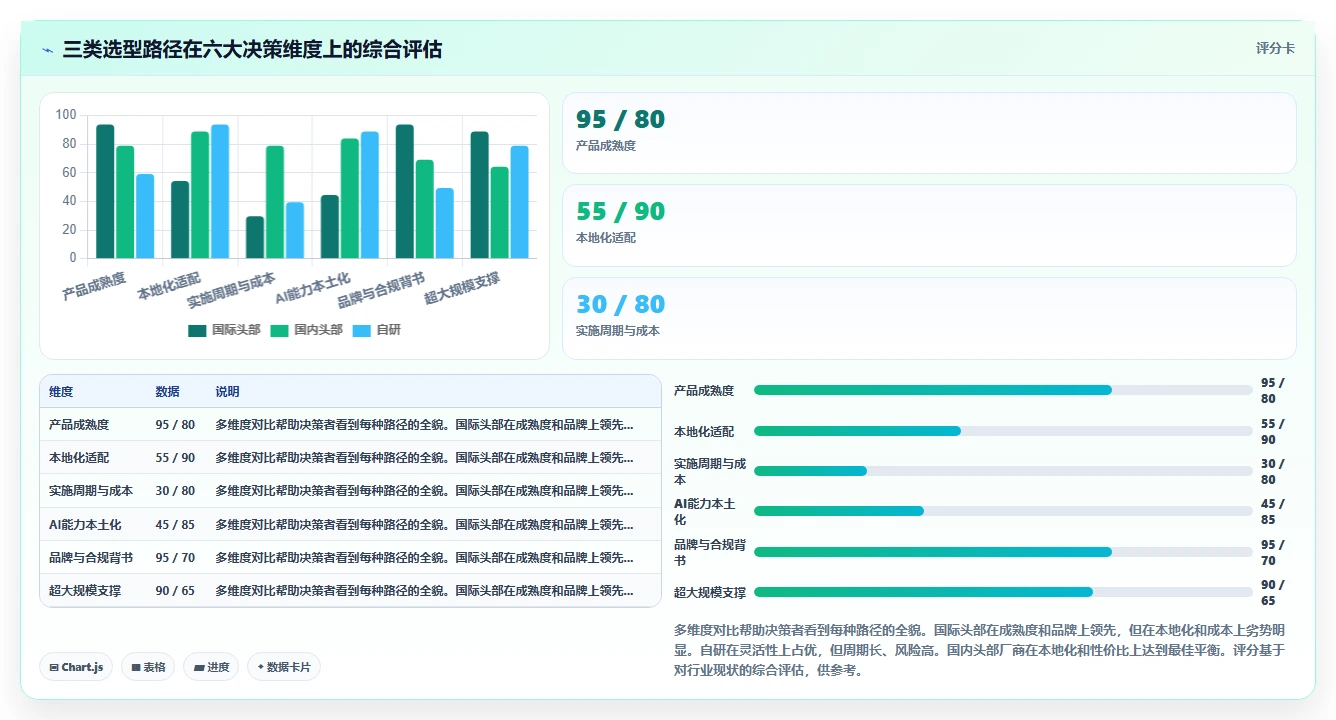Viewport: 1336px width, 720px height.
Task: Click the 100 tick on chart y-axis
Action: point(66,115)
